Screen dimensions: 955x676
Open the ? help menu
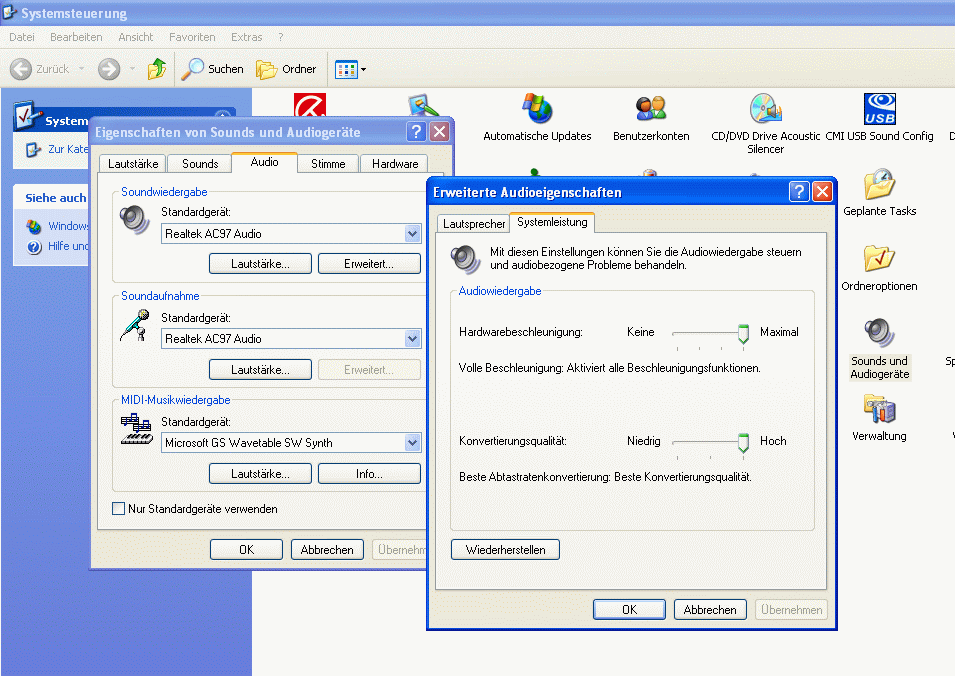281,37
